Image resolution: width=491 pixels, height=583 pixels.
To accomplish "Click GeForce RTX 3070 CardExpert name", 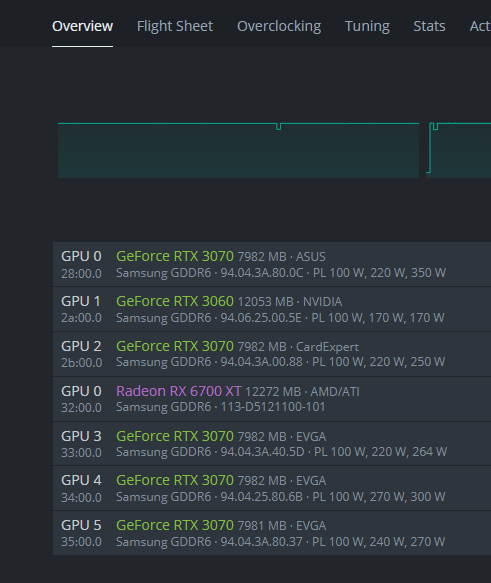I will point(175,346).
